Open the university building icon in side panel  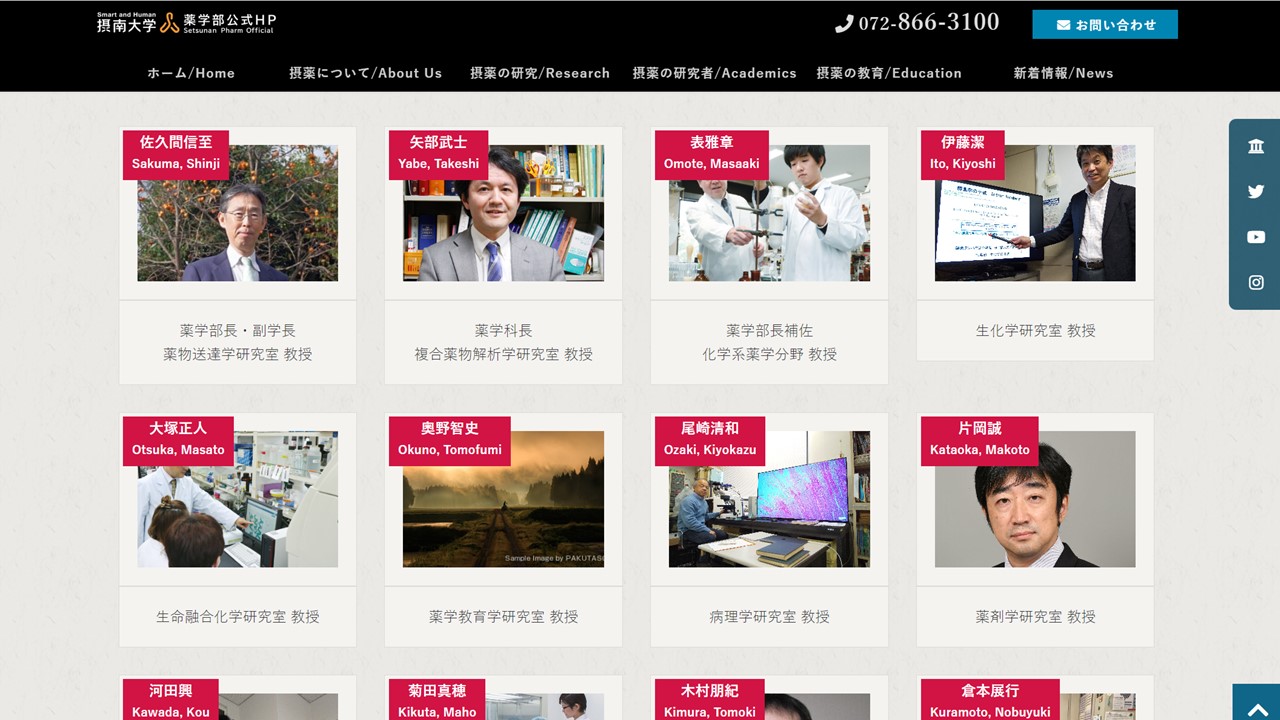click(1256, 147)
